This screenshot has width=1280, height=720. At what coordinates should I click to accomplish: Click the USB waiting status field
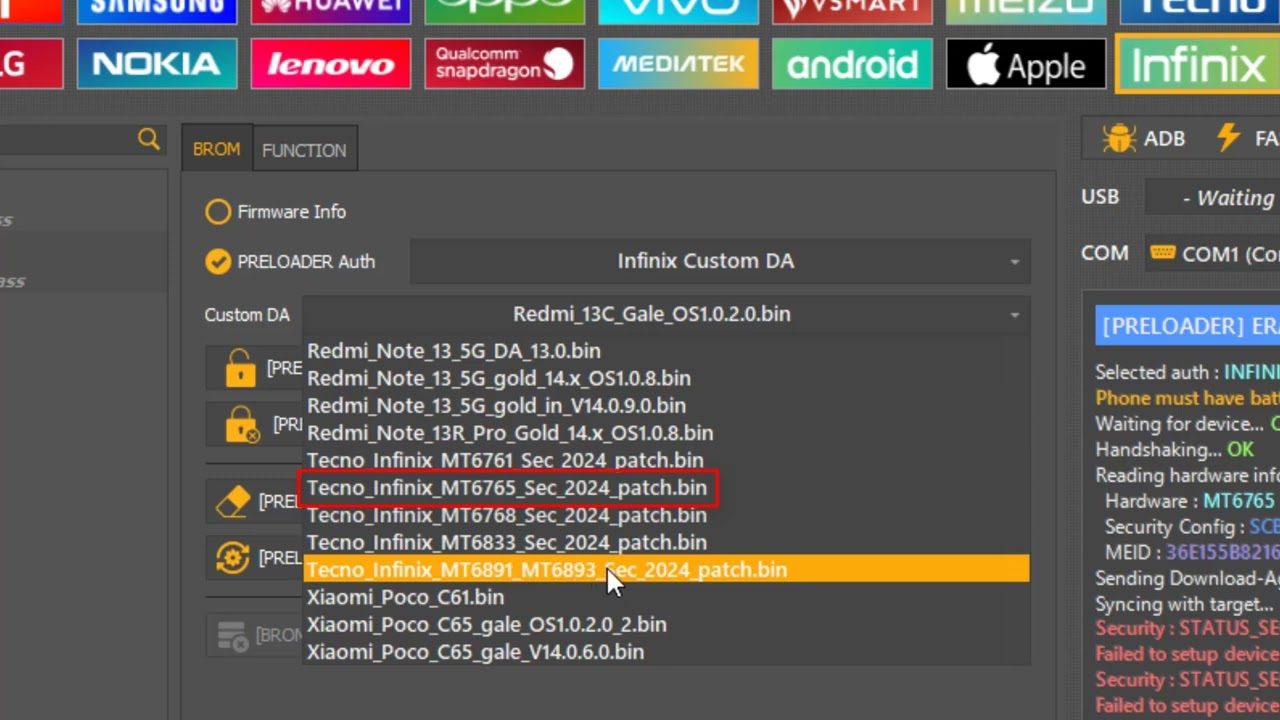point(1212,198)
